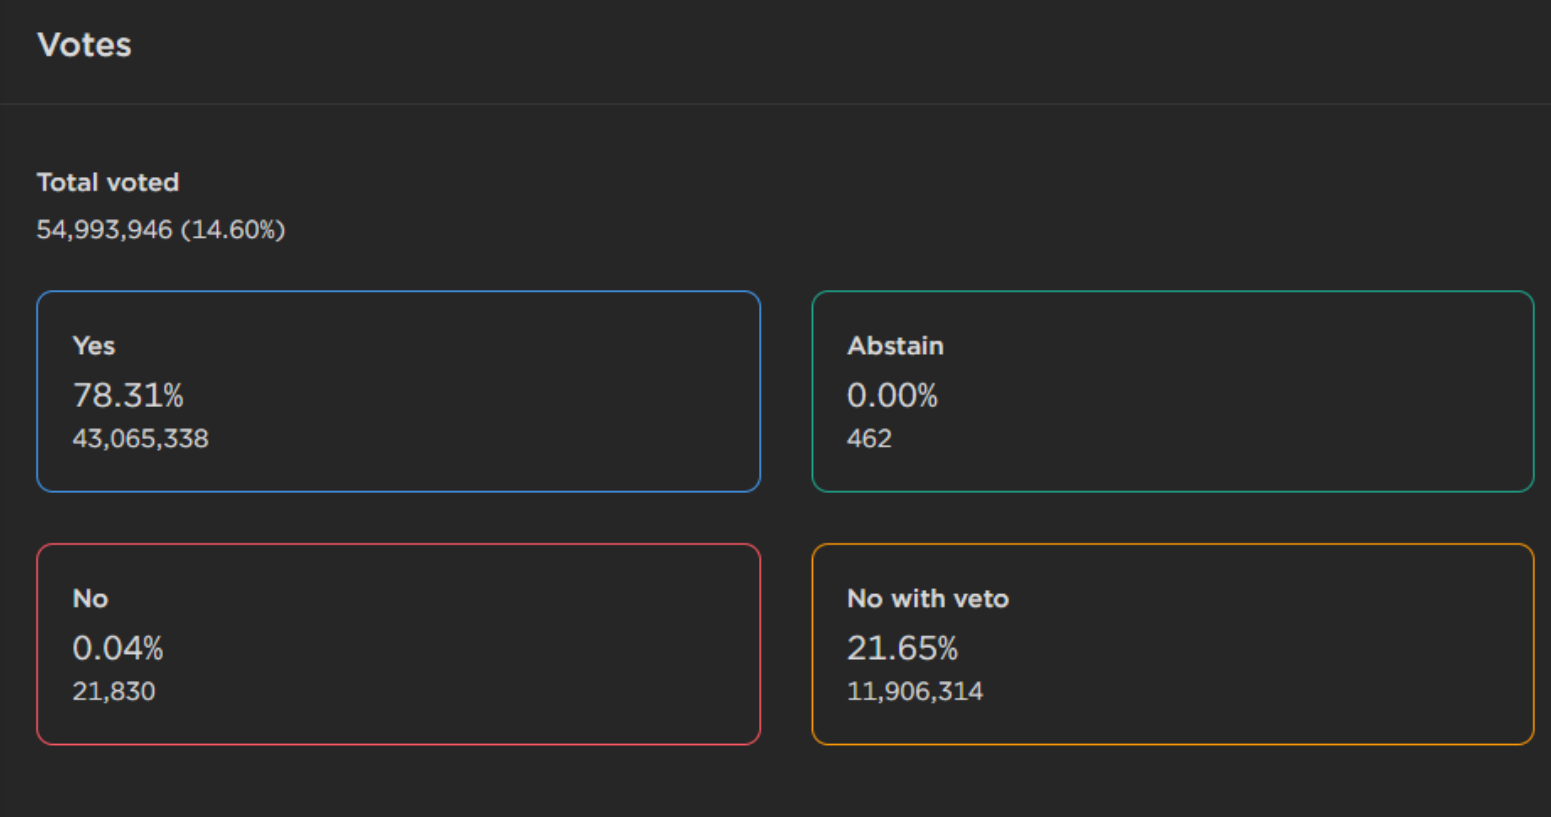Click the 21,830 No vote count
The width and height of the screenshot is (1551, 817).
(114, 692)
